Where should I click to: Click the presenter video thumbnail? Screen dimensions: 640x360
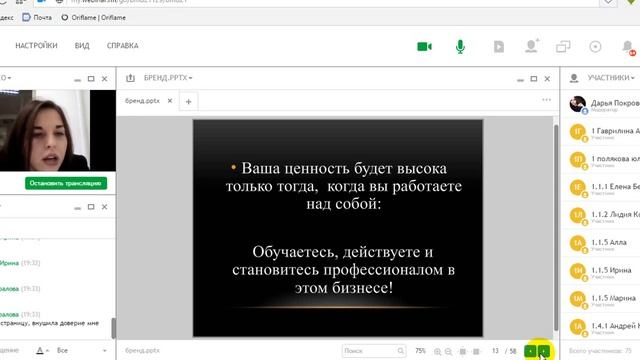pyautogui.click(x=58, y=130)
